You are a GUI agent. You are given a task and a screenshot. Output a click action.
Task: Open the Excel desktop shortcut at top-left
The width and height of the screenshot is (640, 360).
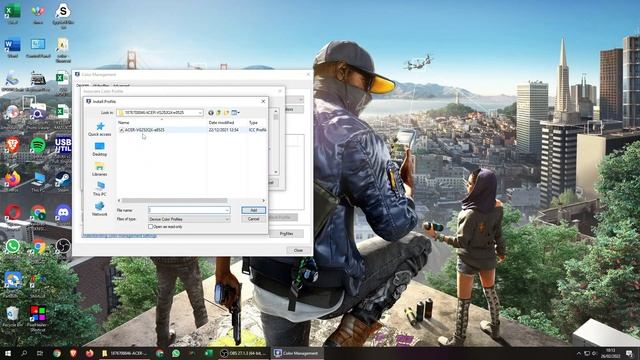tap(12, 13)
